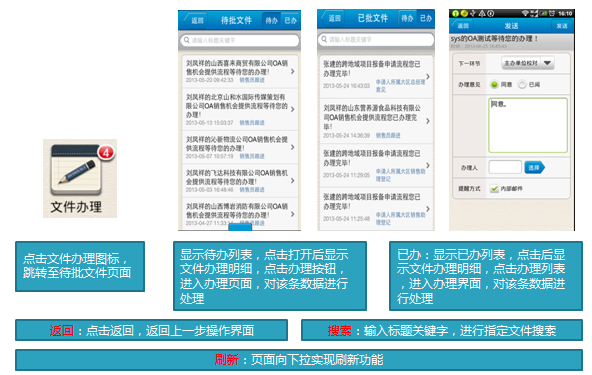Open chevron of 山西博岩消防有限公司 pending row

tap(293, 214)
